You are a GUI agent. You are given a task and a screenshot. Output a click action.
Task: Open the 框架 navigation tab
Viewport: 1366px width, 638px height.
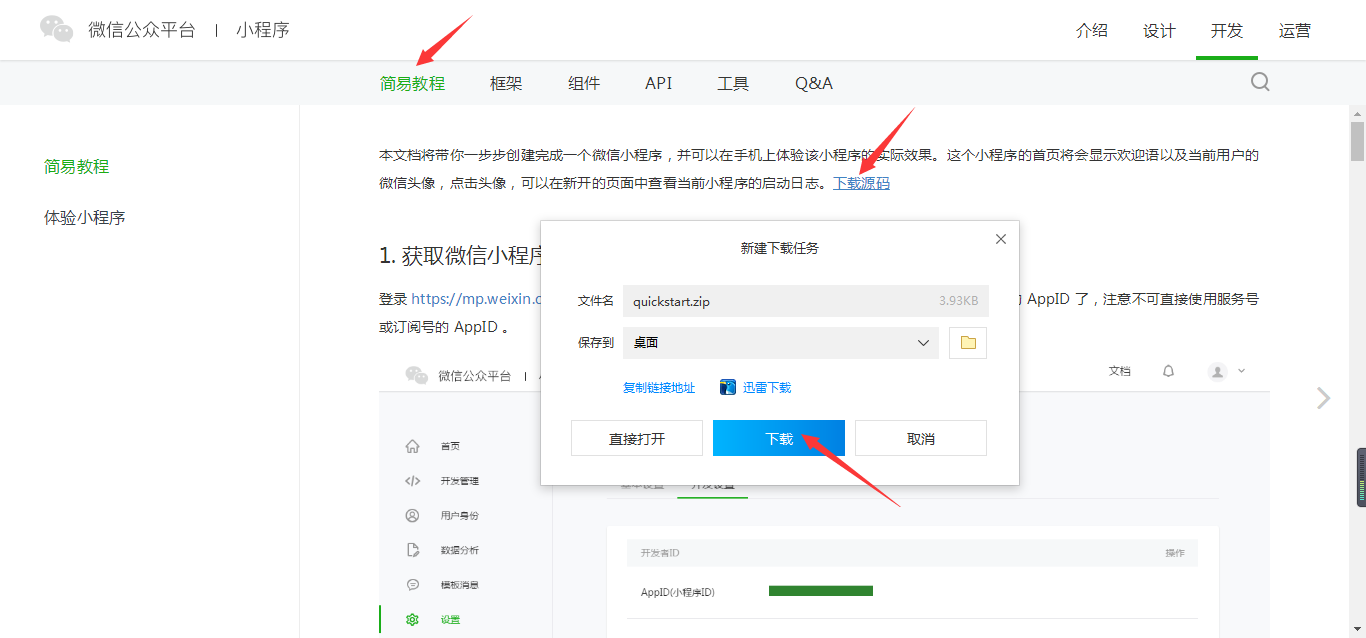pos(506,83)
